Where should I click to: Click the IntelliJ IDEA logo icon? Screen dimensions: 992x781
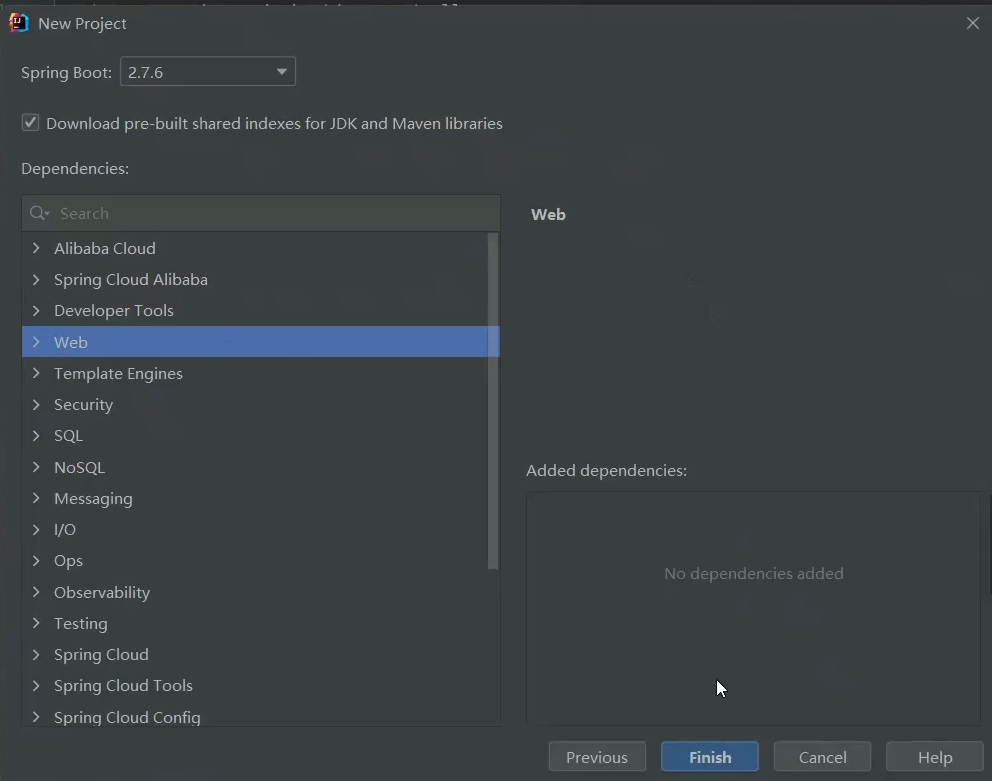tap(19, 23)
